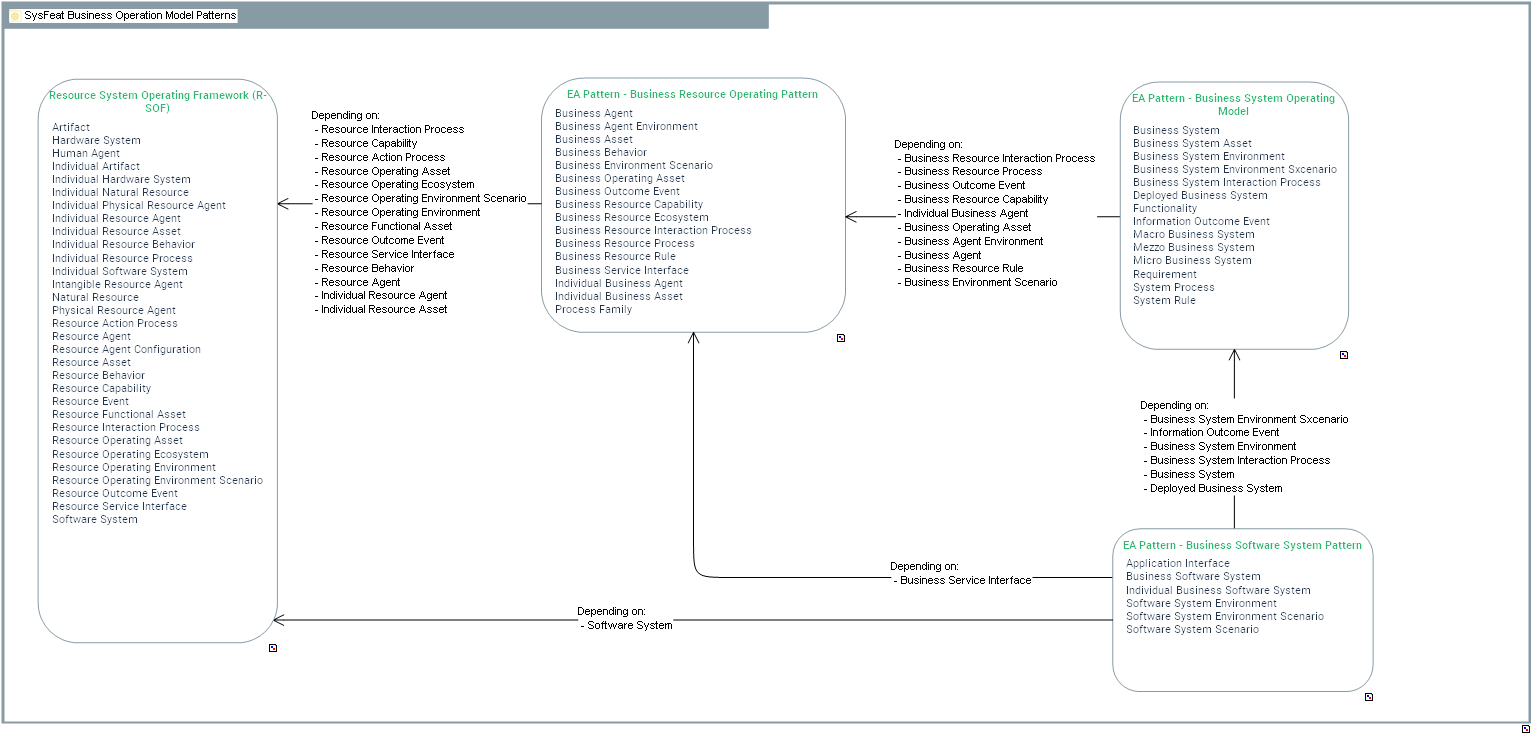Click 'Resource Interaction Process' in the left dependency list

click(392, 129)
